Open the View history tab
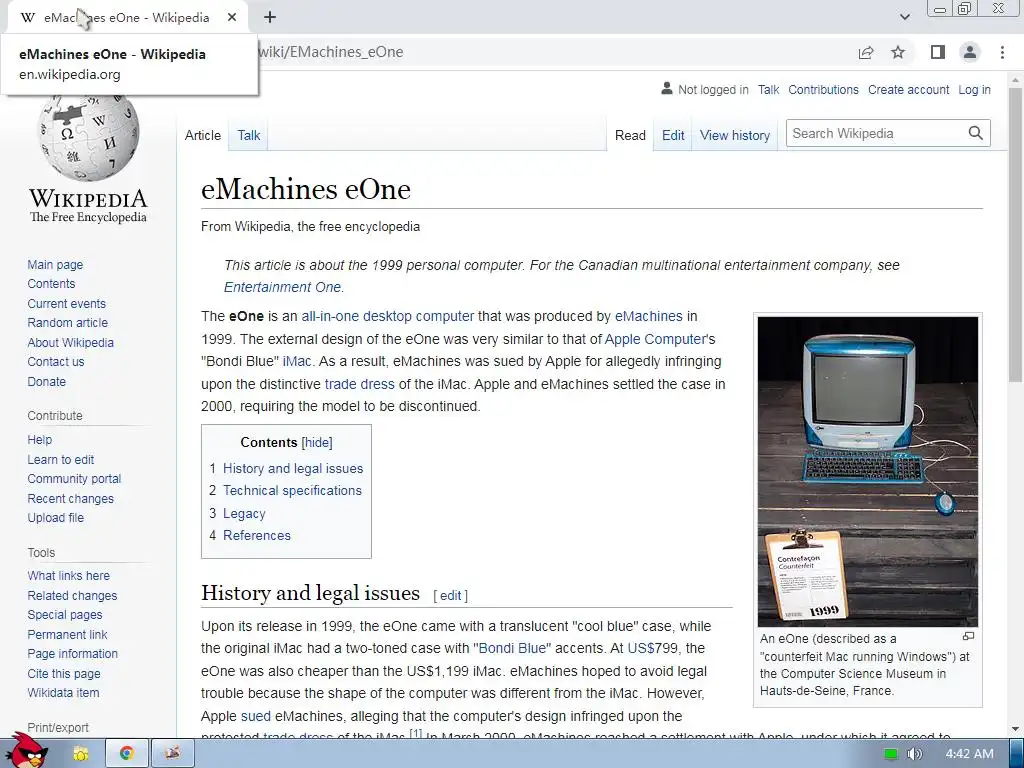 click(735, 135)
